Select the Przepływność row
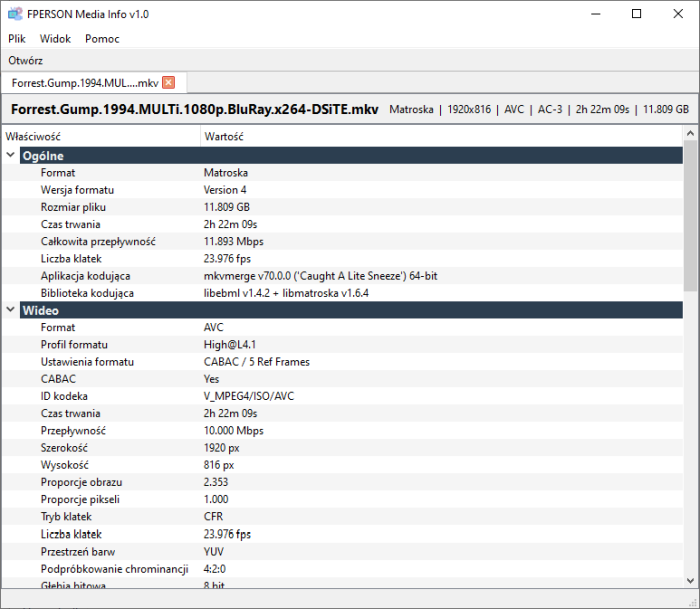 (343, 430)
